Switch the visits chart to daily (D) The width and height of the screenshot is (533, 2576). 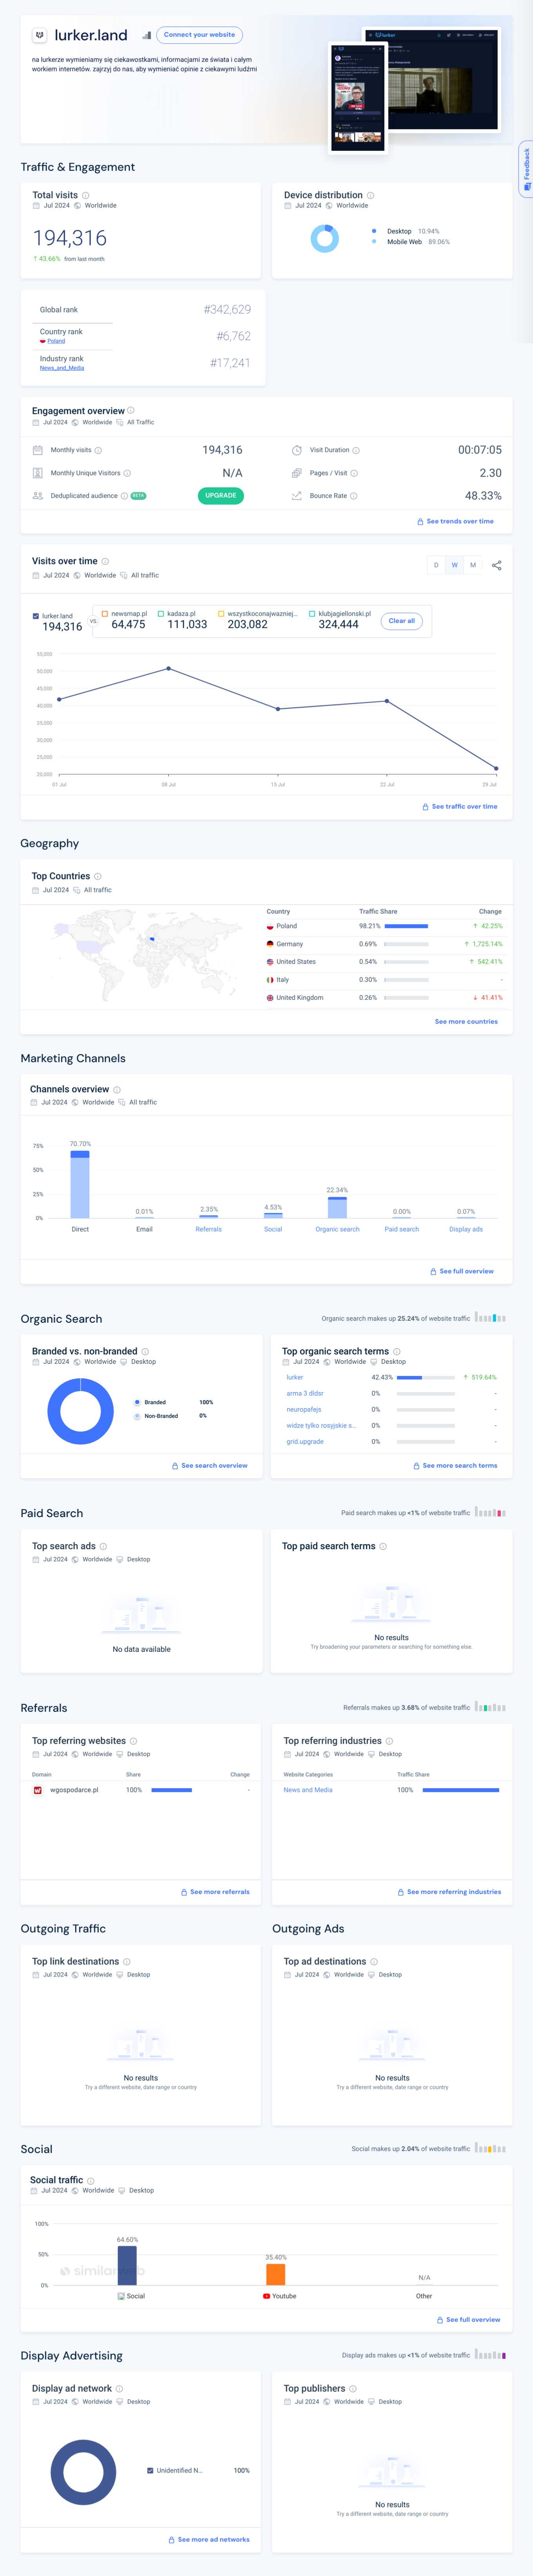tap(436, 565)
